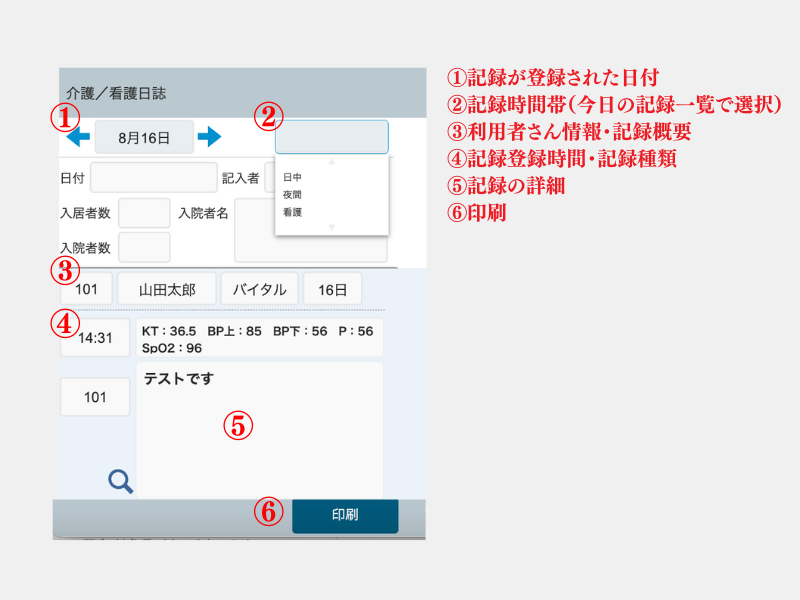Viewport: 800px width, 600px height.
Task: Select 夜間 from the dropdown list
Action: click(293, 195)
